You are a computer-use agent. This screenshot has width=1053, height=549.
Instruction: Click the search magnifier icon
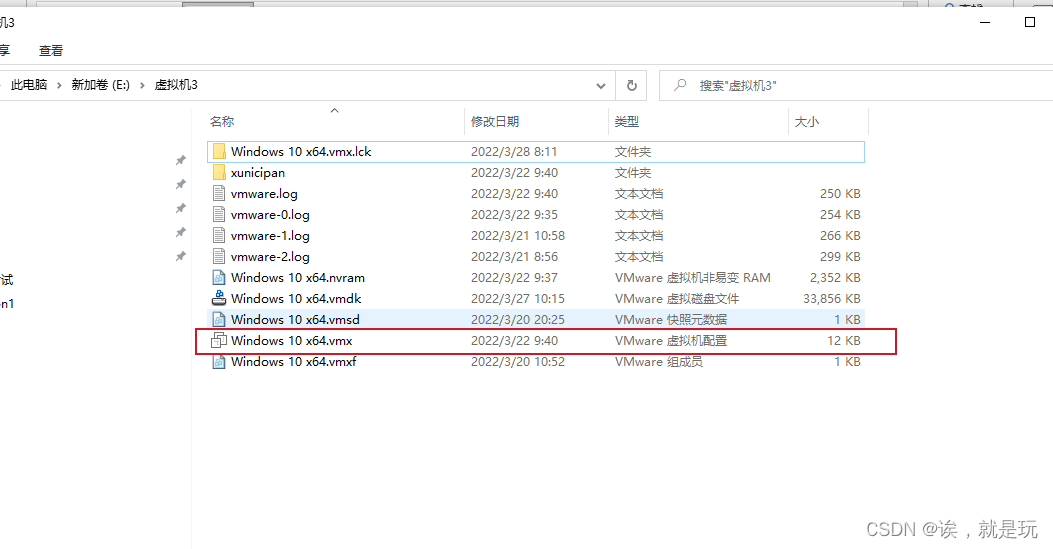tap(680, 85)
